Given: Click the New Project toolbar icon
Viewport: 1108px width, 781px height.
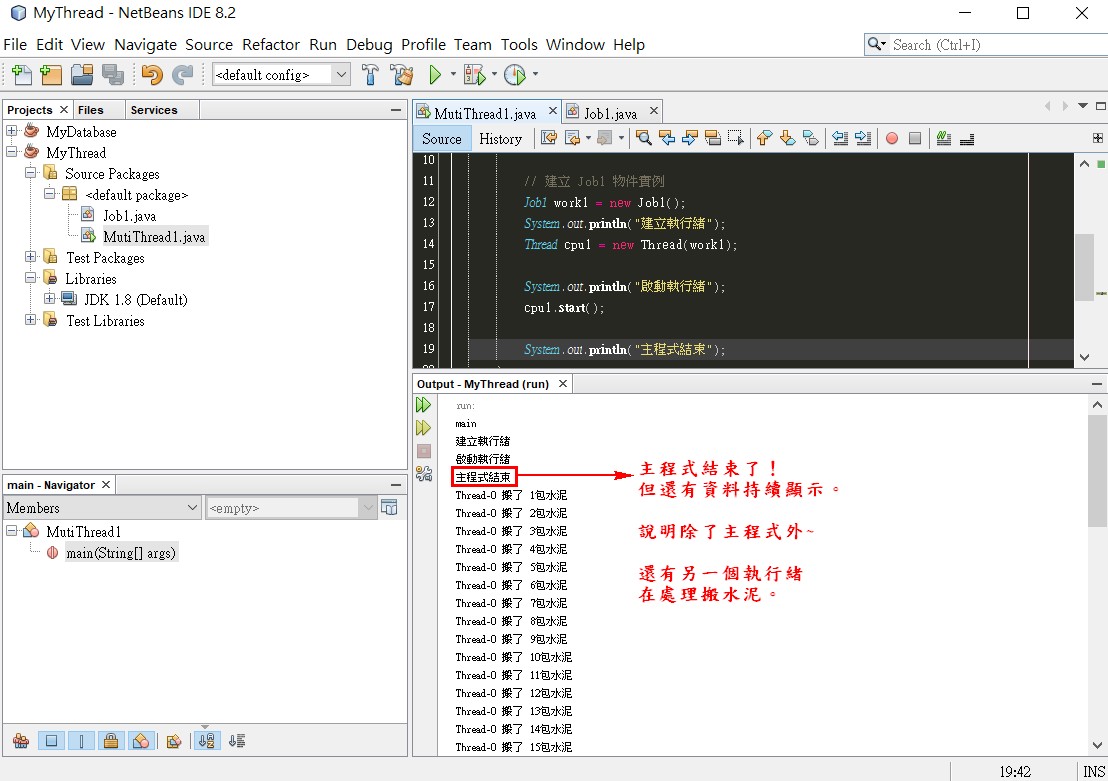Looking at the screenshot, I should pyautogui.click(x=52, y=74).
